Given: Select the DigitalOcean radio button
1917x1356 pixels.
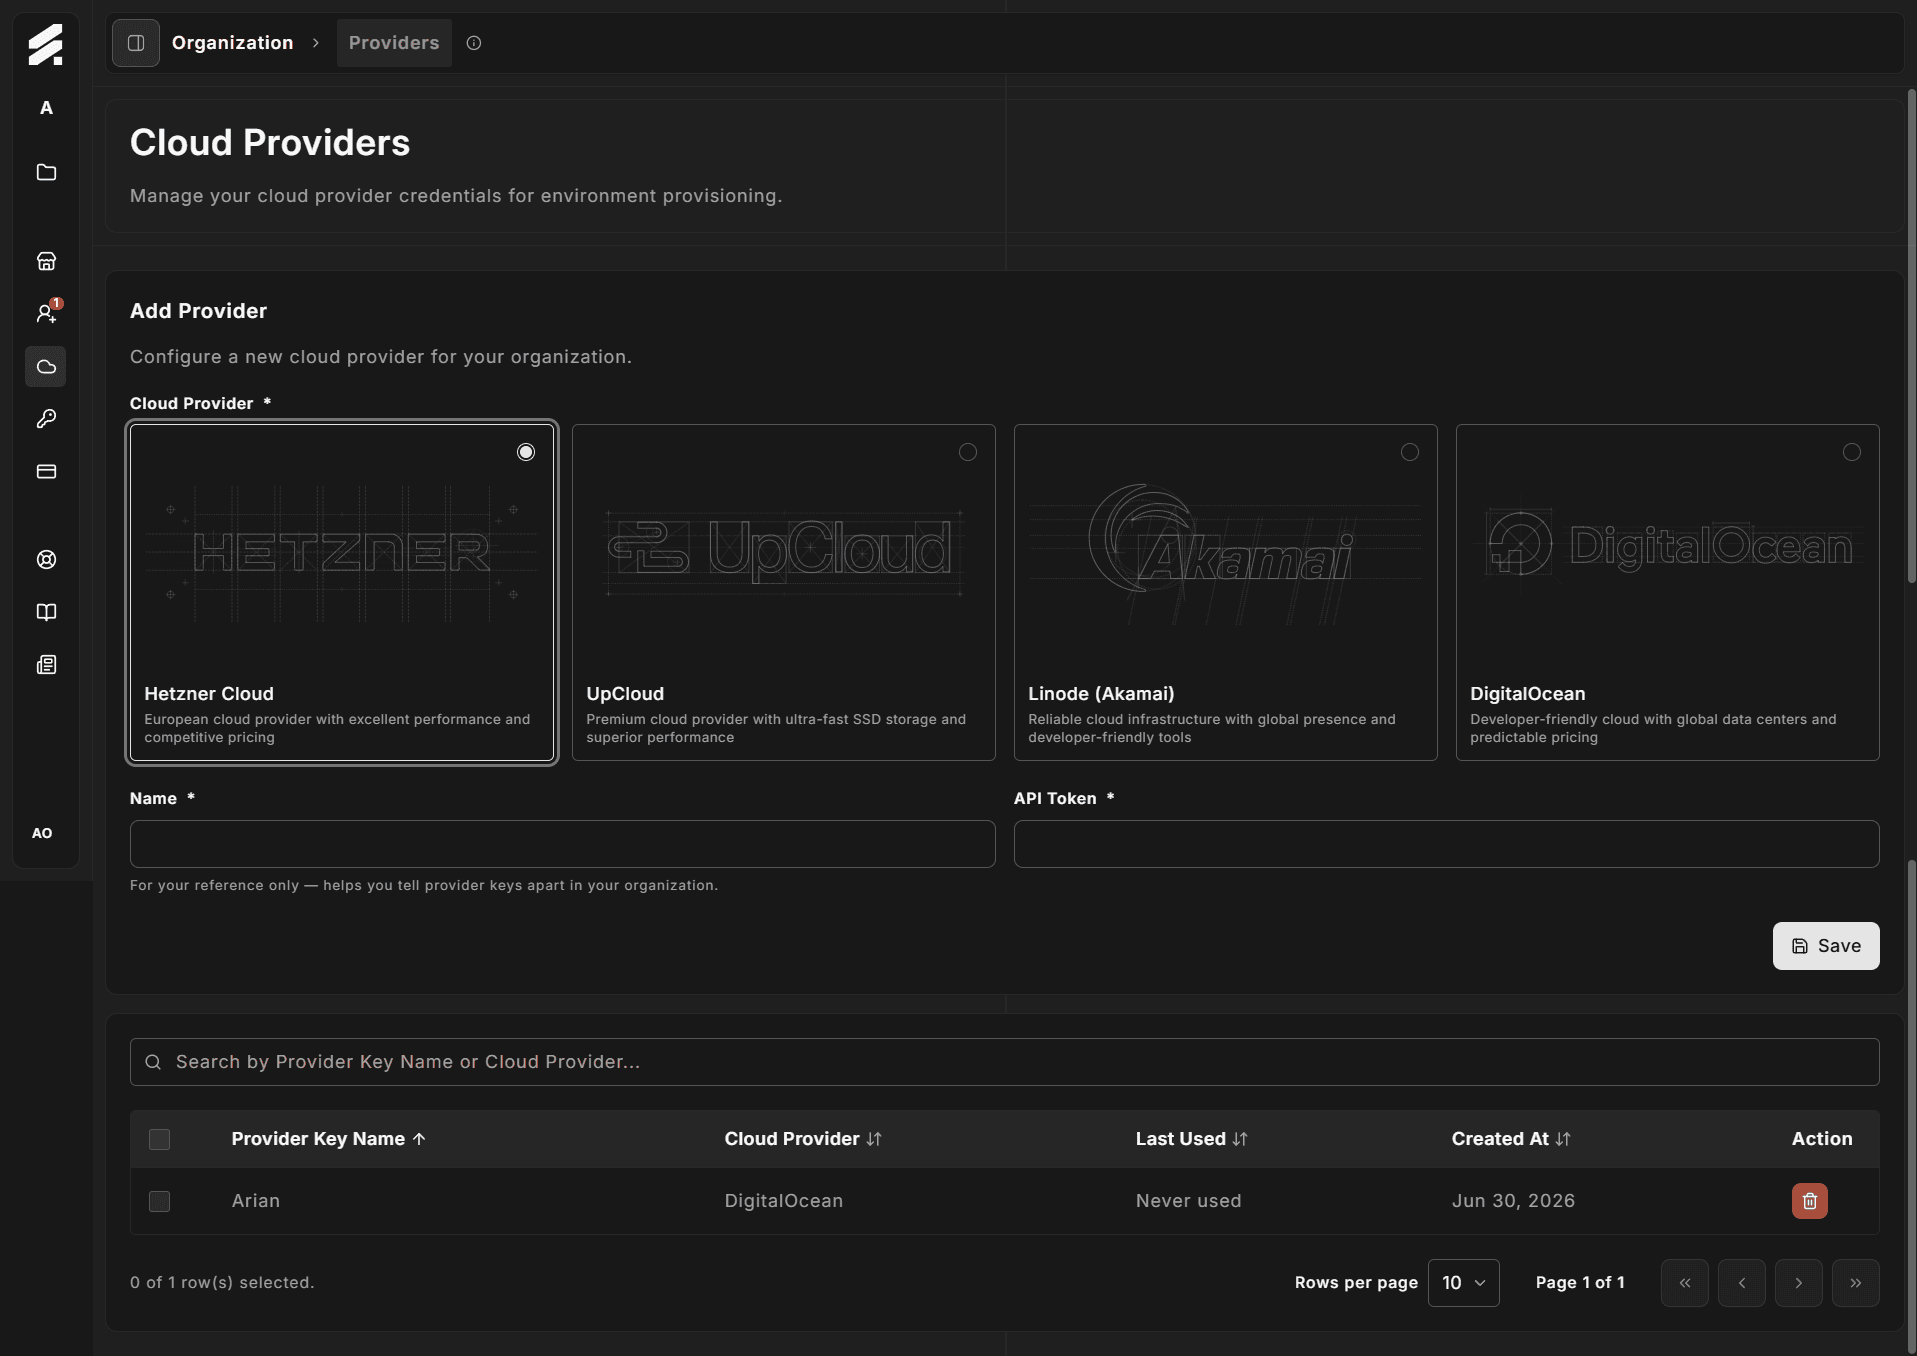Looking at the screenshot, I should click(1852, 452).
